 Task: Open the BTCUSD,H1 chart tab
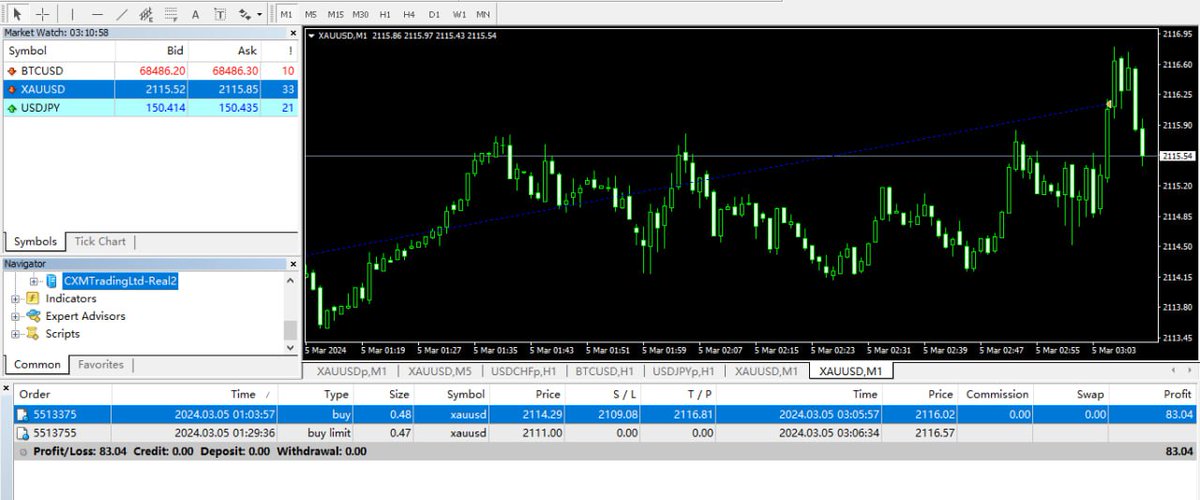(607, 371)
